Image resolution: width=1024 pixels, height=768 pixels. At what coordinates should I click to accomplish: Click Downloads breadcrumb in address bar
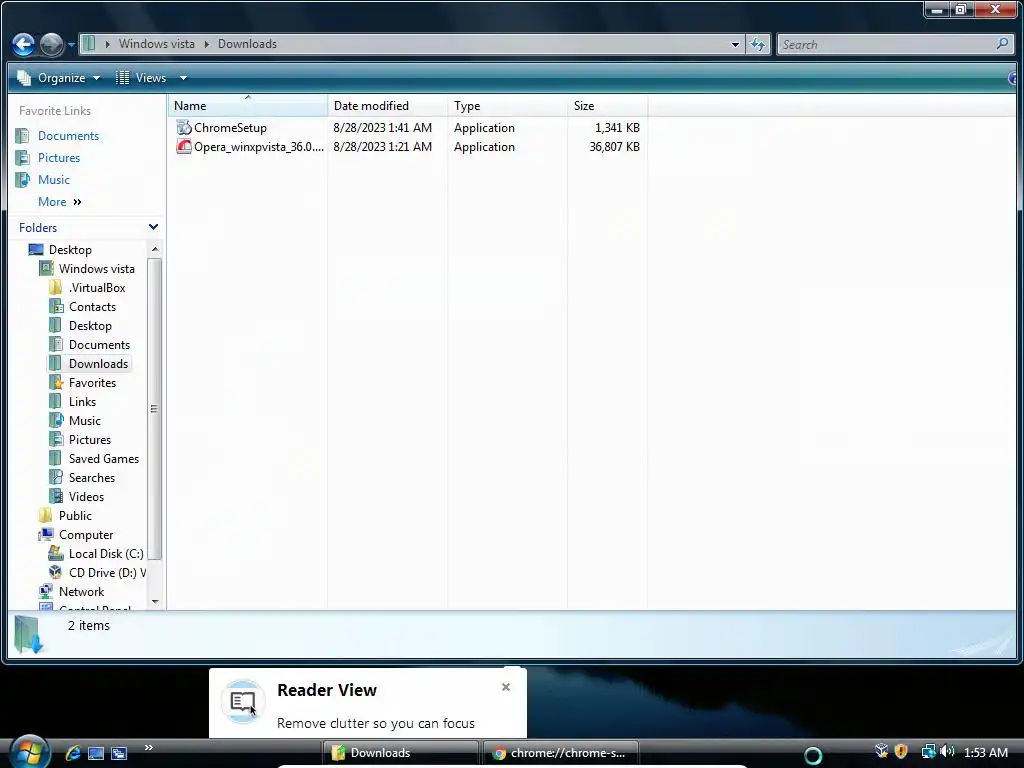pos(247,44)
